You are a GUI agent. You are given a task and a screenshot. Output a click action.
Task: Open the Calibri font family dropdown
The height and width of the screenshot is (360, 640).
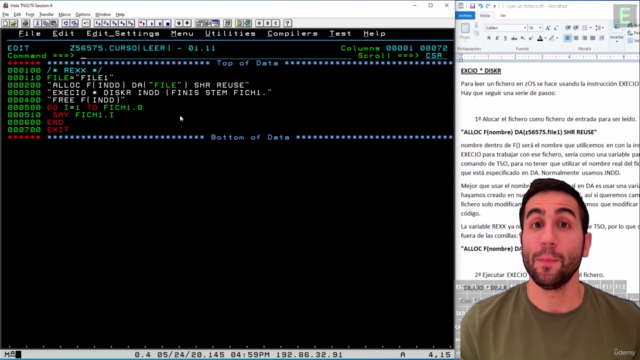[525, 28]
